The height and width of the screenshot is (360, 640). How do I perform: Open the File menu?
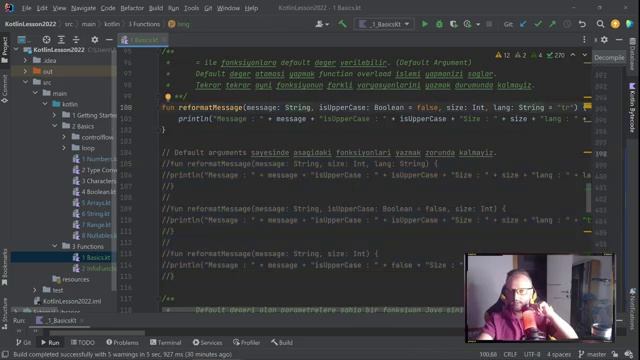coord(26,8)
